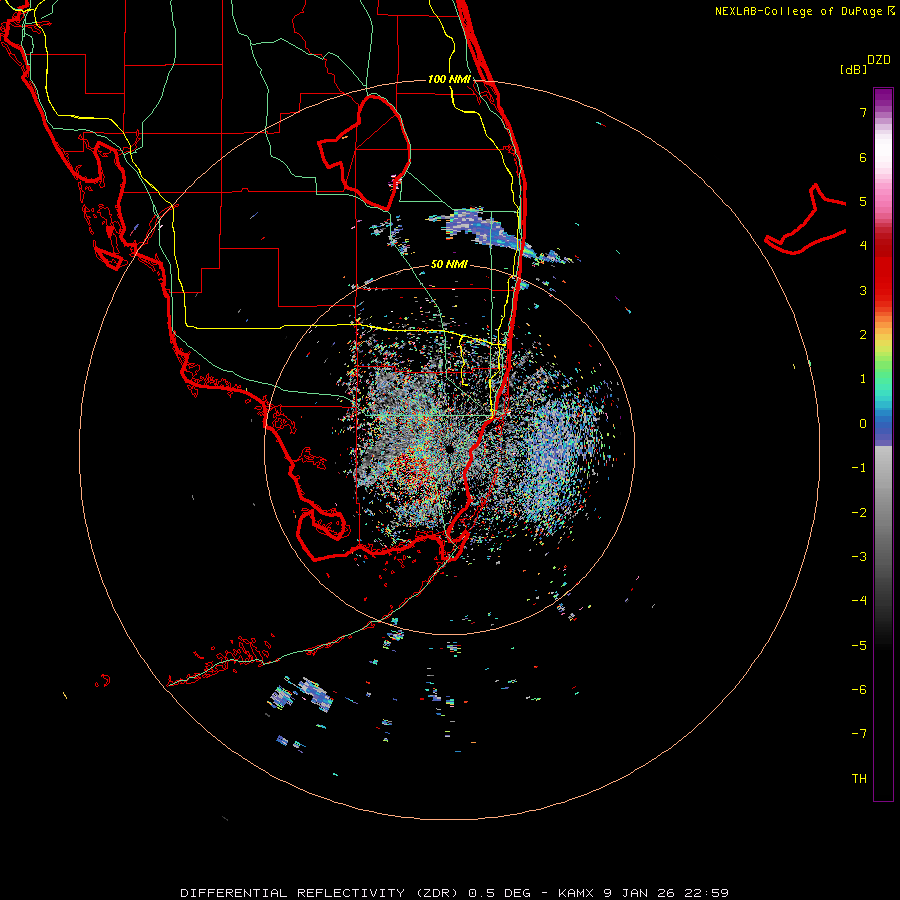
Task: Click the -4 value on the color scale
Action: coord(859,601)
